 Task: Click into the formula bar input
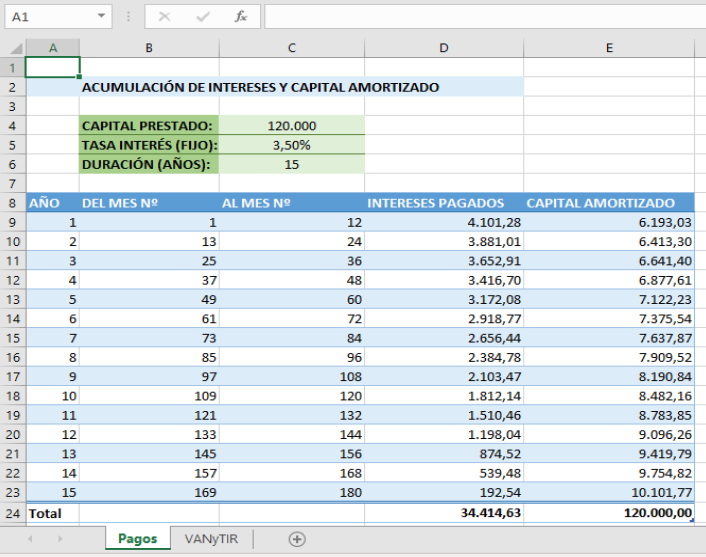[485, 17]
